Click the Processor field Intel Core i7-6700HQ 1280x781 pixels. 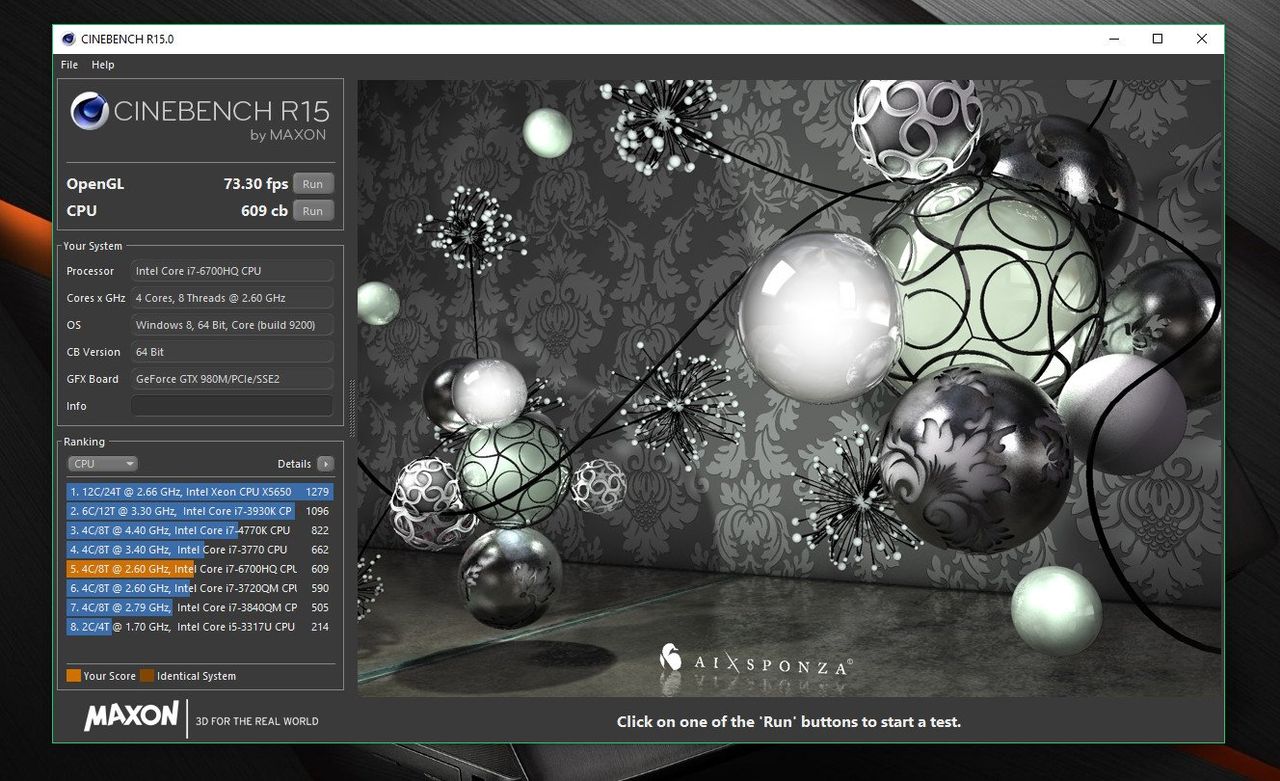(232, 271)
